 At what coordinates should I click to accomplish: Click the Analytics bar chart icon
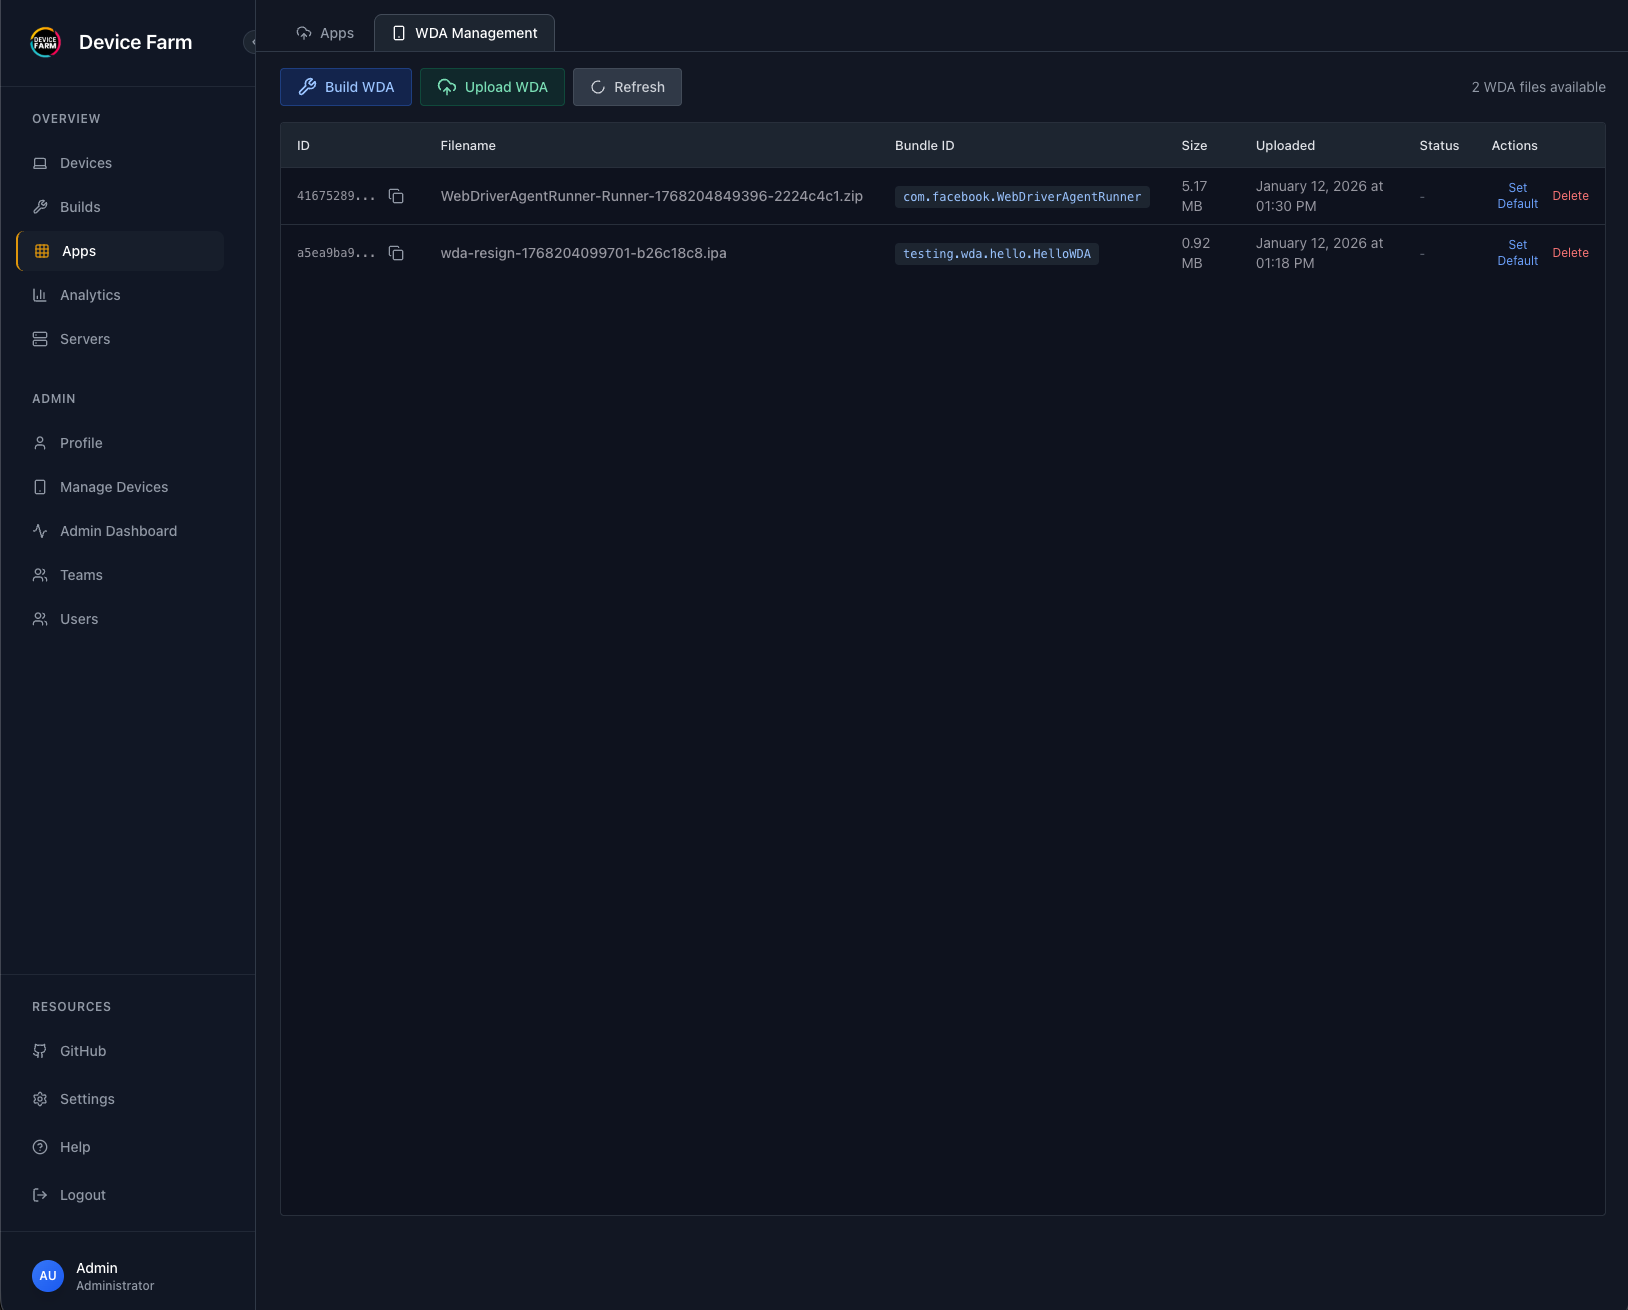(40, 295)
